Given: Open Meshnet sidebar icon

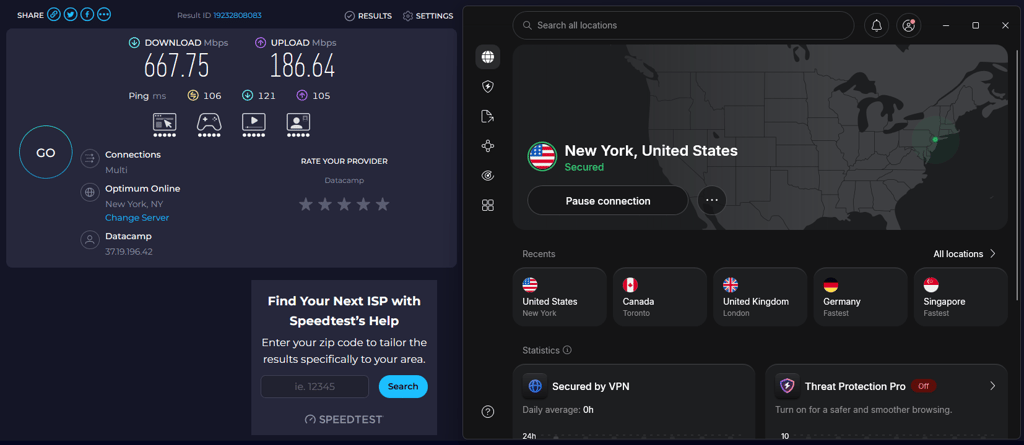Looking at the screenshot, I should 488,146.
